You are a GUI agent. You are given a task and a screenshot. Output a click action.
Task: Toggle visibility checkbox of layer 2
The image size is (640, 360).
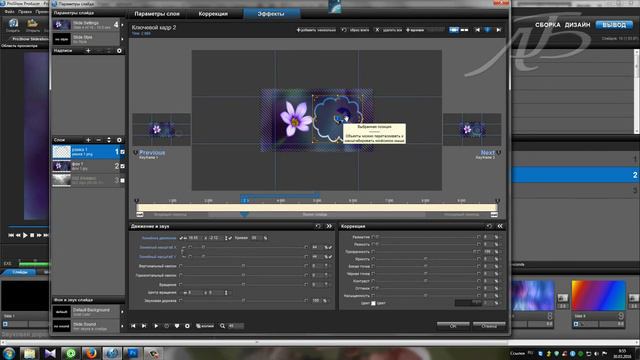click(122, 166)
